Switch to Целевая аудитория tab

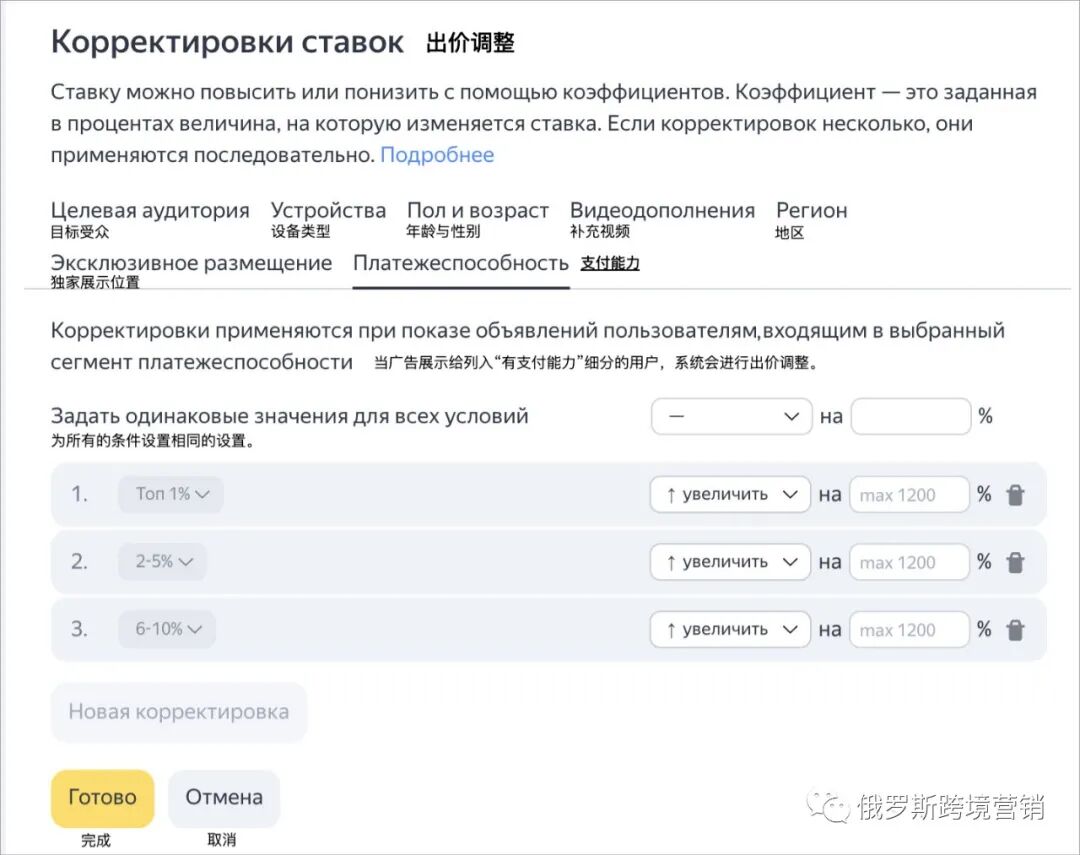[150, 210]
